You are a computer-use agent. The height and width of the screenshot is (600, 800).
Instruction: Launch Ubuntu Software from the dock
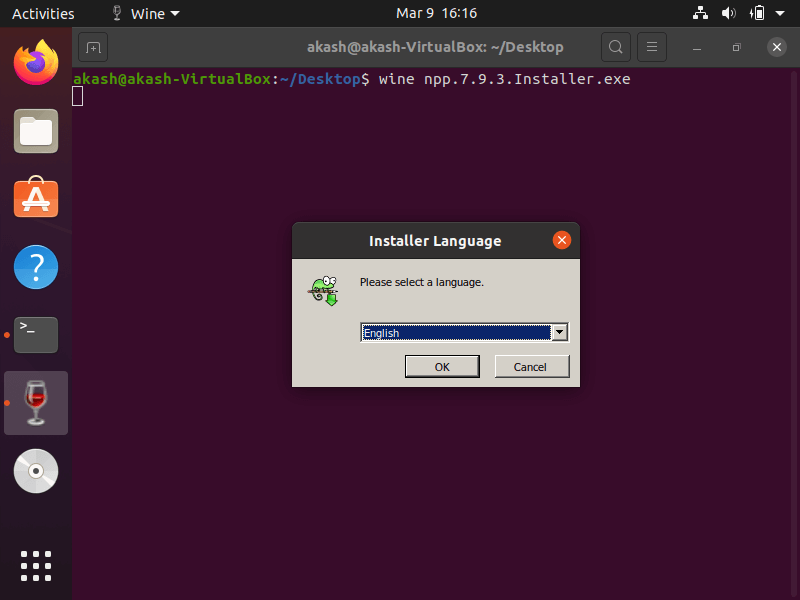35,199
